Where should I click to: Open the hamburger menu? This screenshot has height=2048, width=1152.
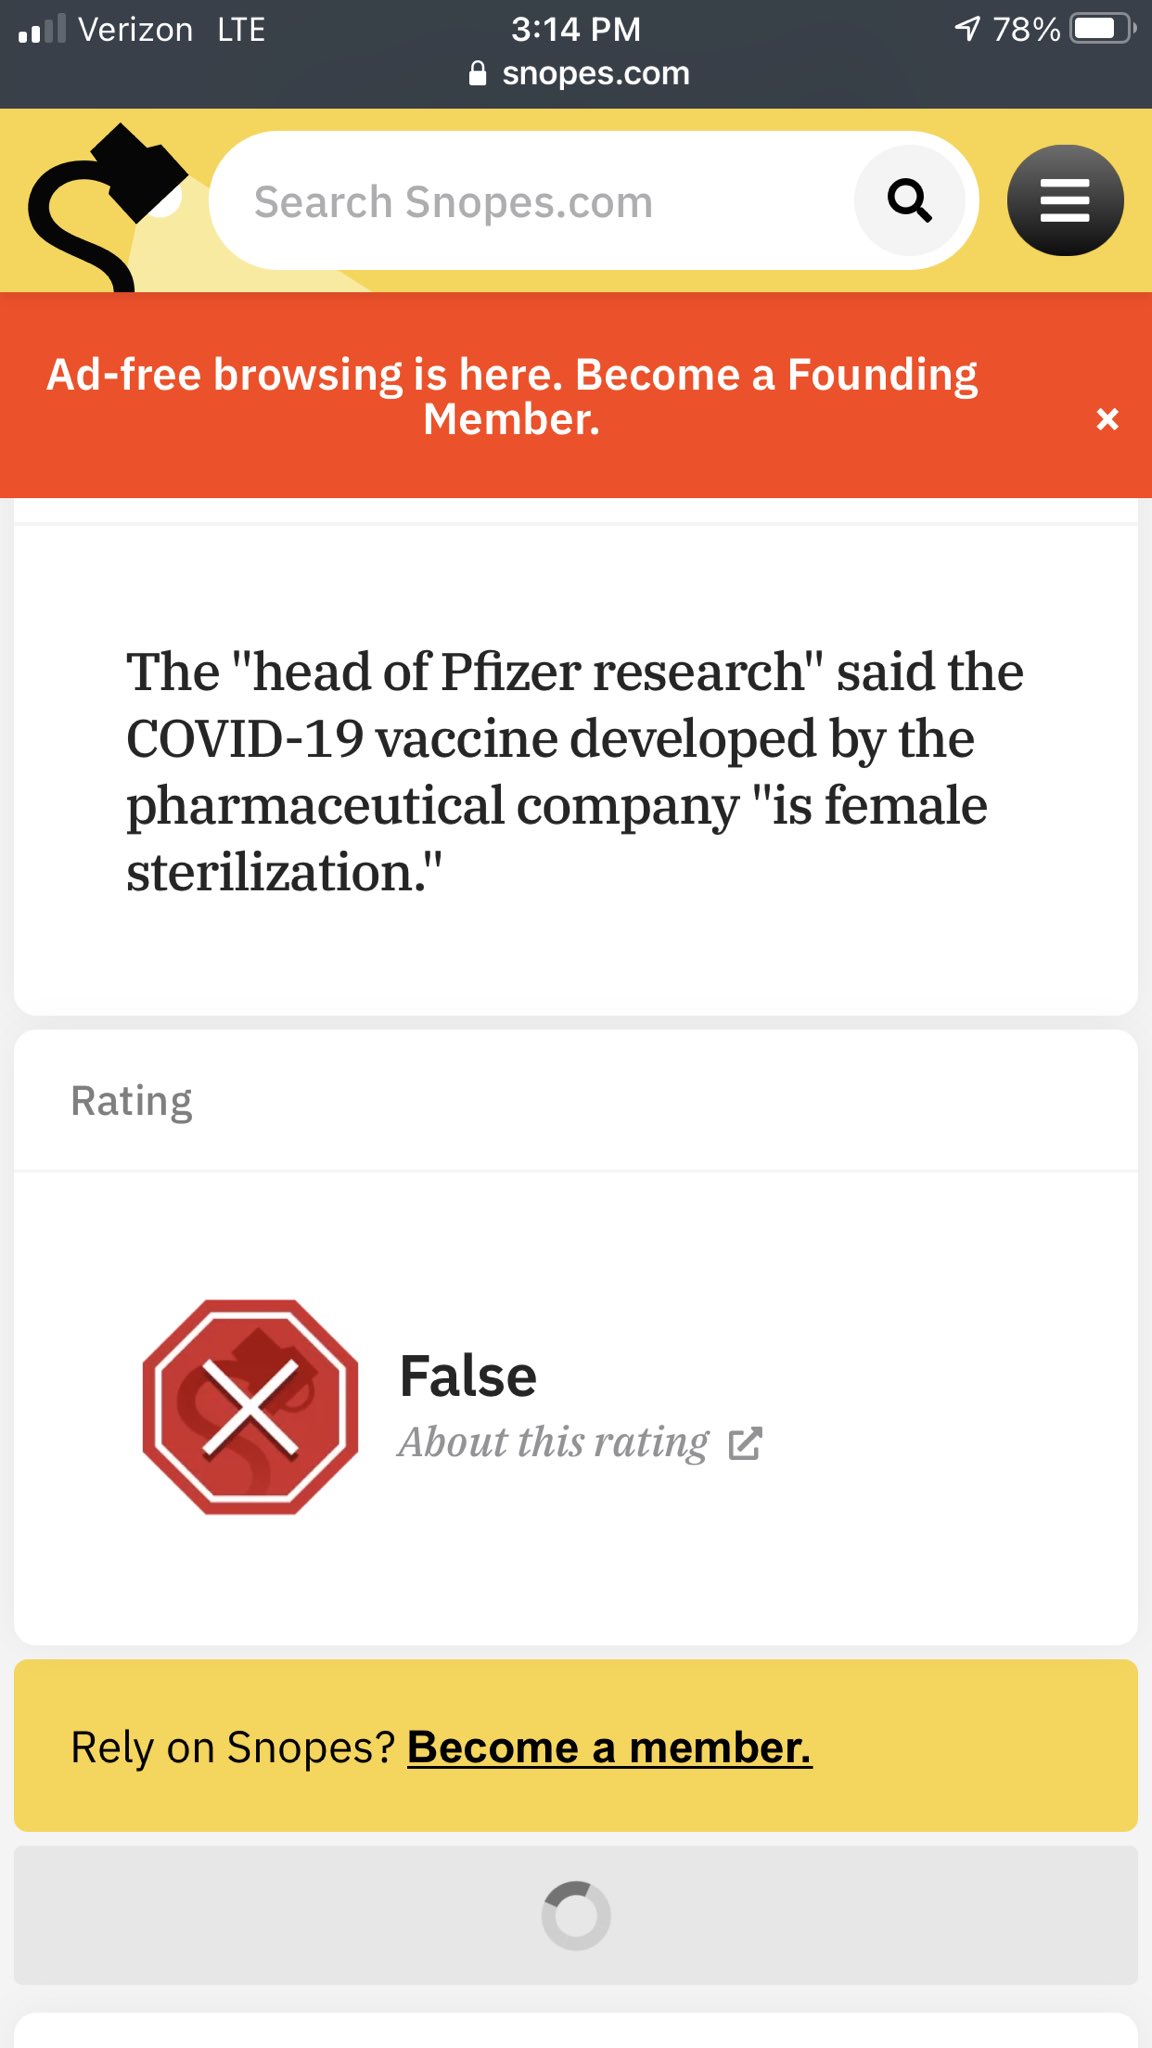point(1064,201)
